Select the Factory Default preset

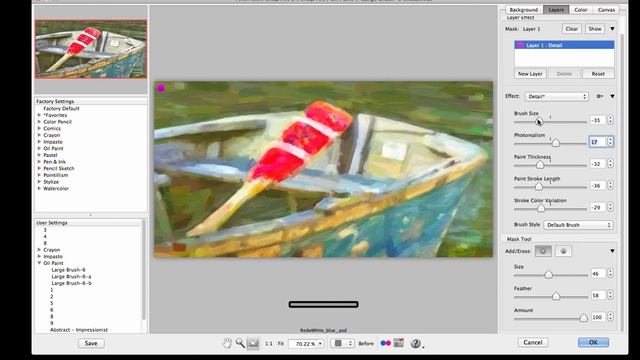tap(61, 109)
